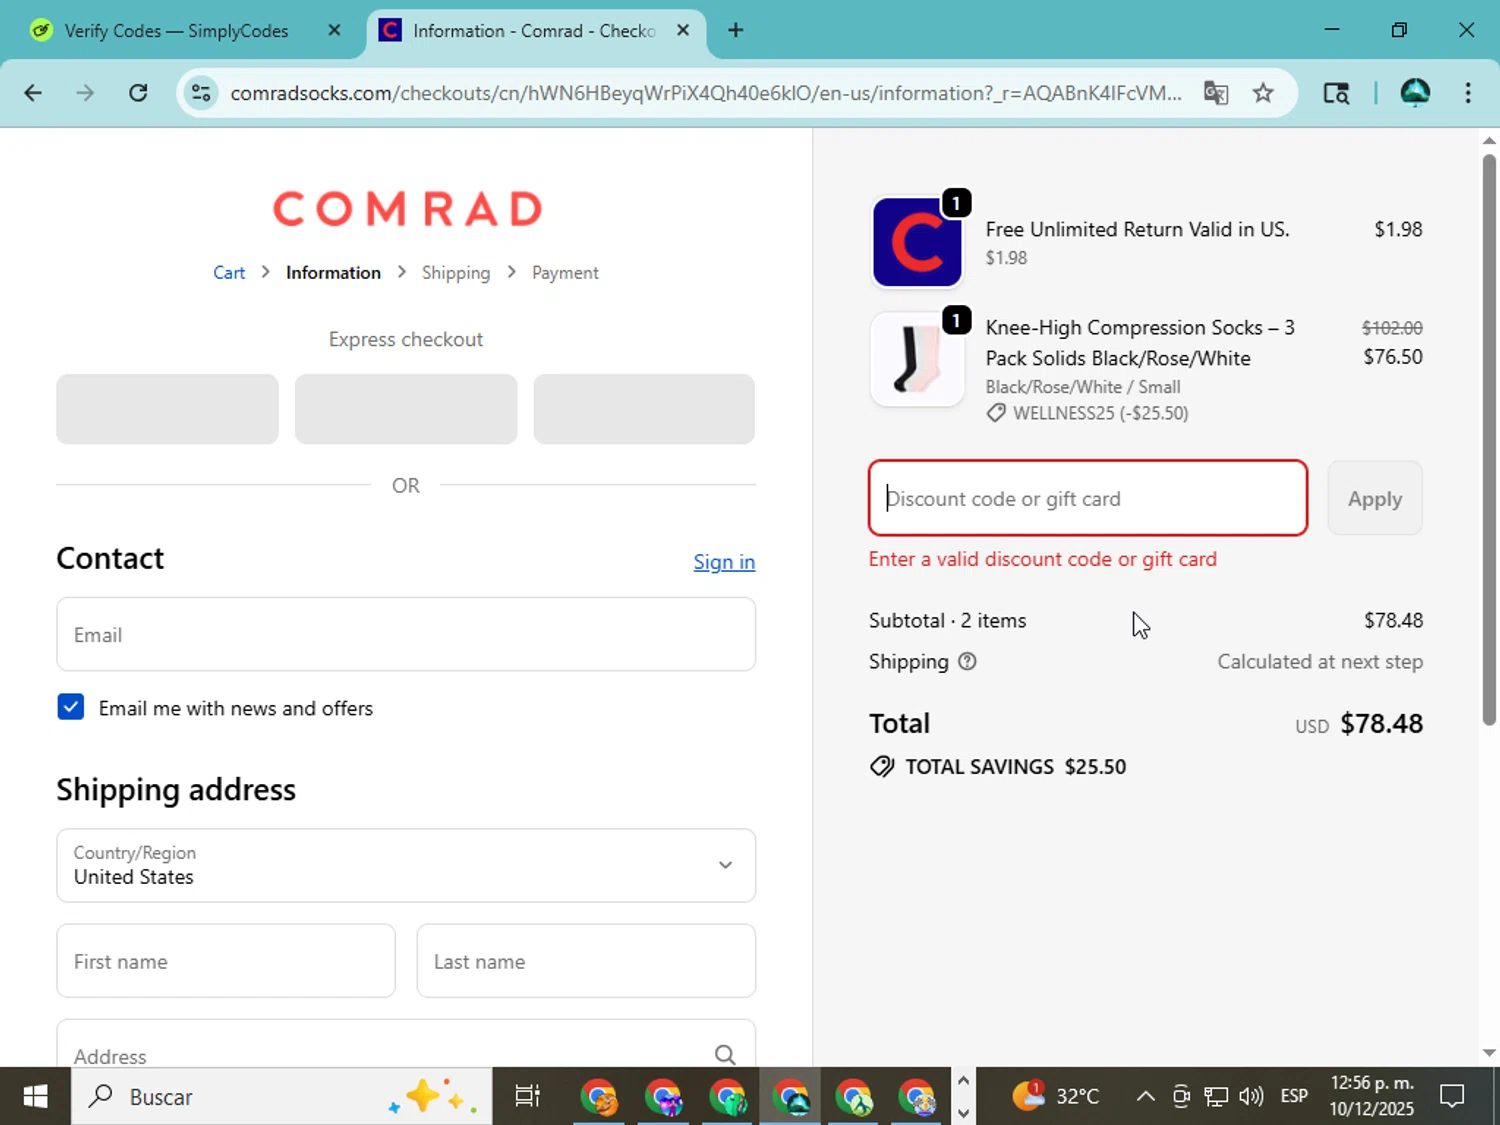Open a new browser tab
Viewport: 1500px width, 1125px height.
point(735,30)
